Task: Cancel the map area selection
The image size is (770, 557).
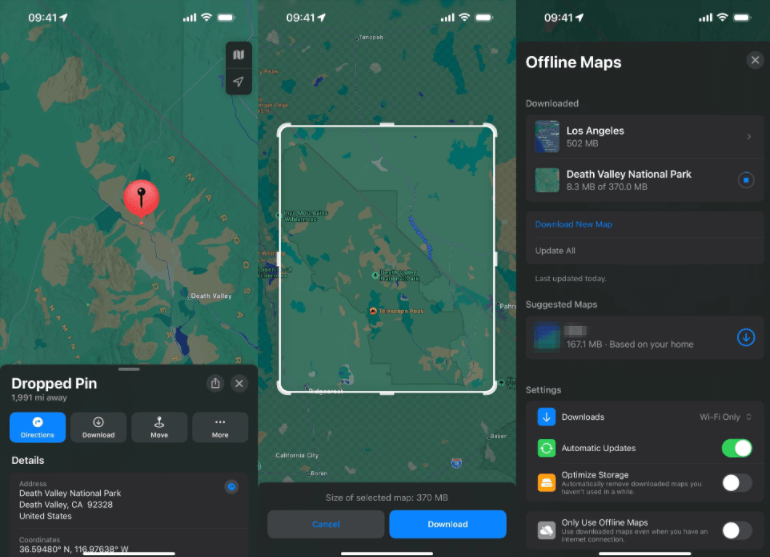Action: (326, 524)
